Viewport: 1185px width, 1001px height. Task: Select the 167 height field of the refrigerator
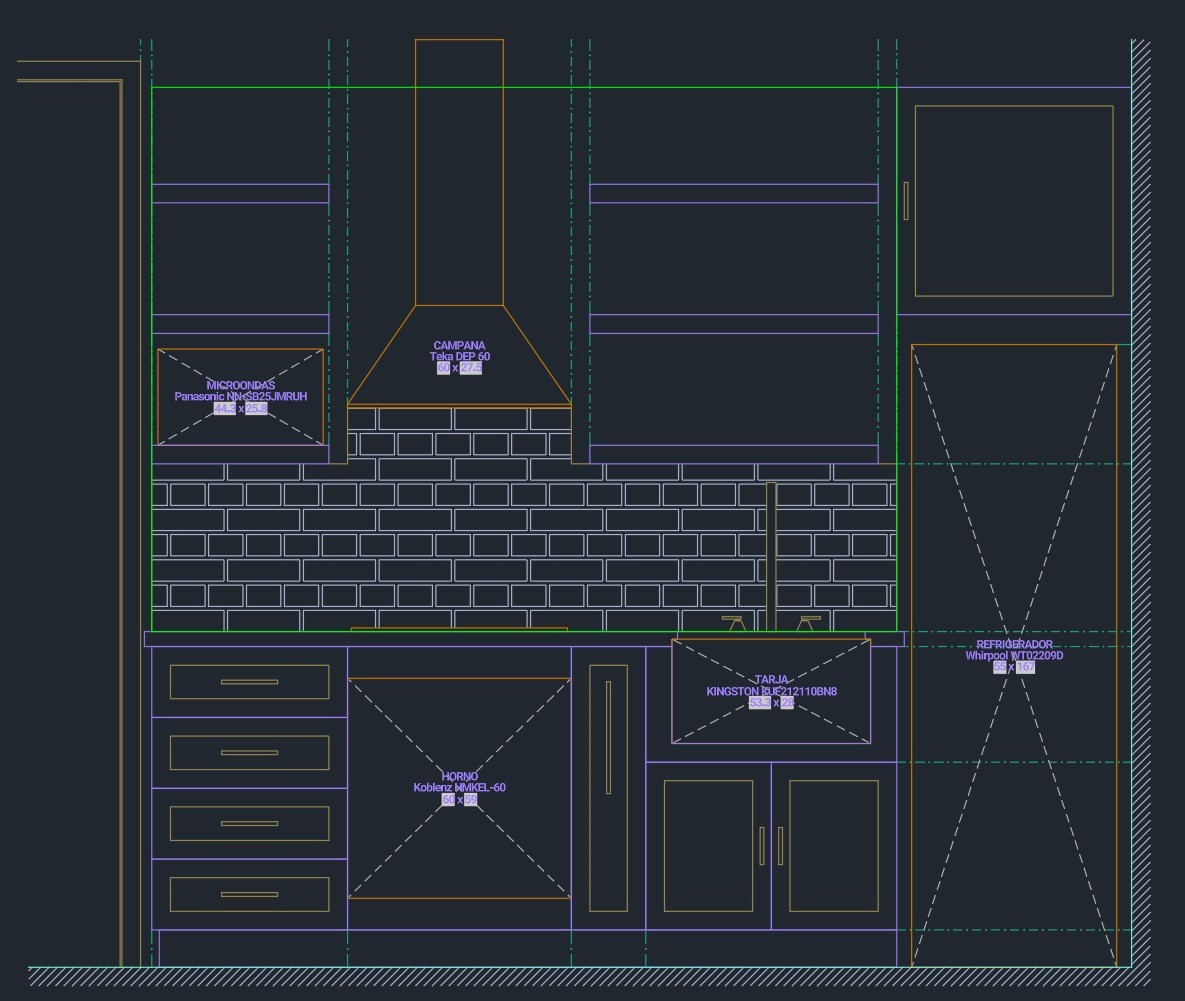click(x=1026, y=667)
